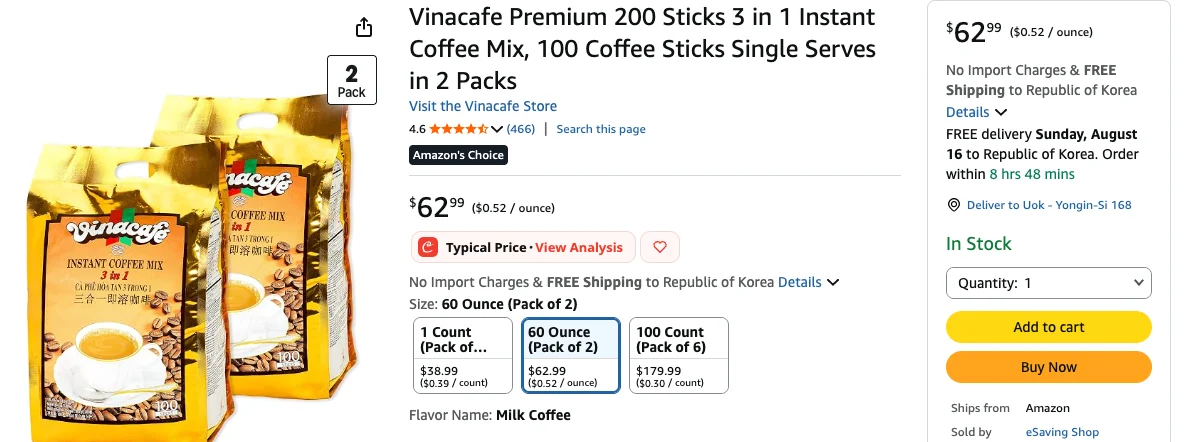Click View Analysis link

[x=579, y=247]
